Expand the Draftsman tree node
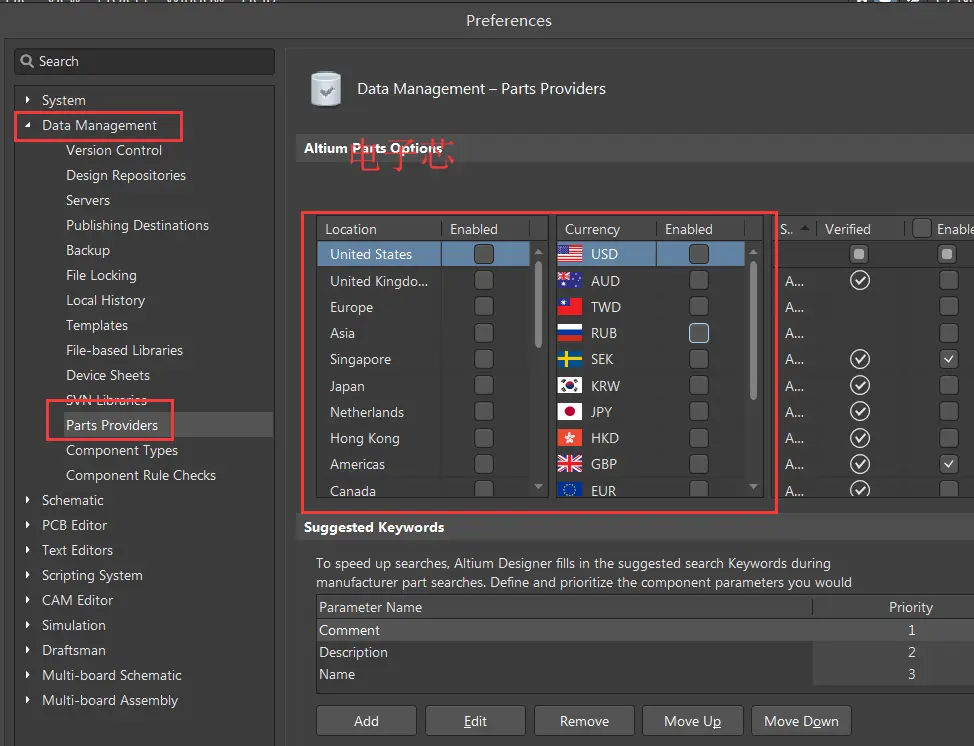 tap(27, 650)
